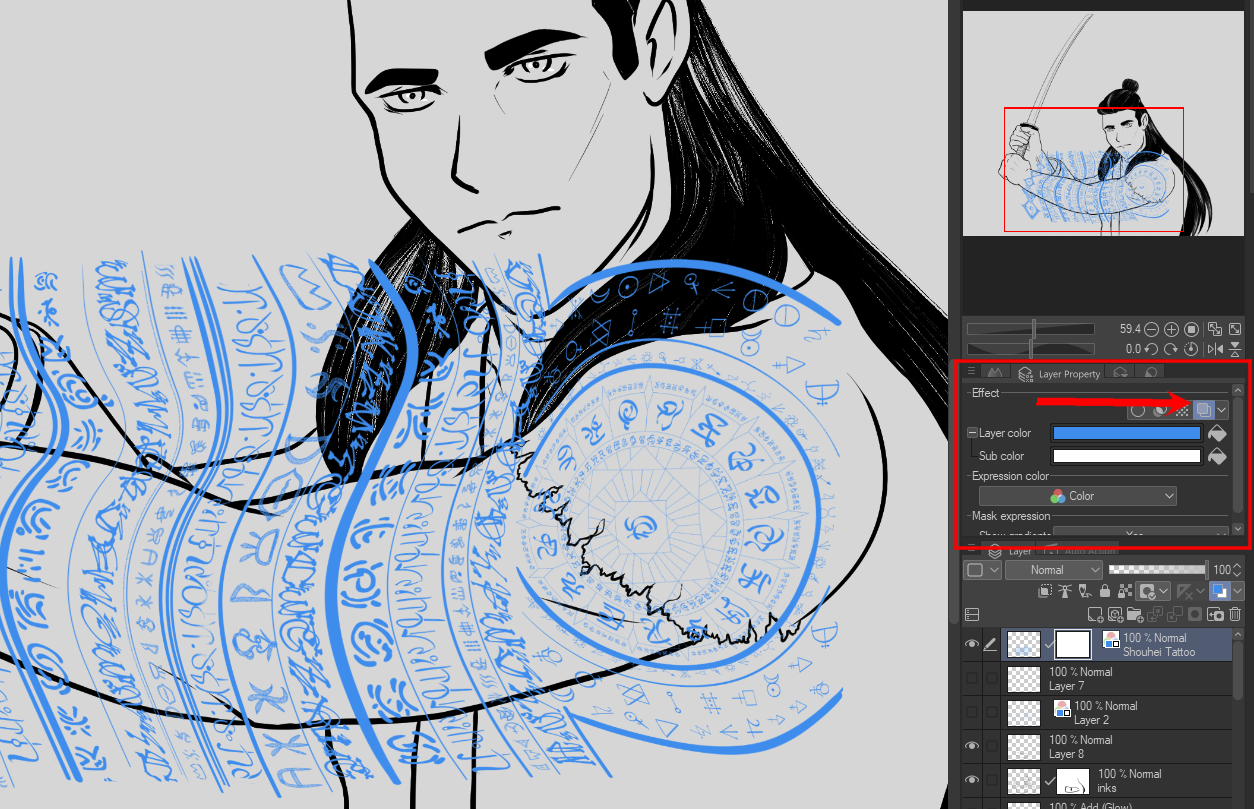Show the hidden Layer 2
Viewport: 1254px width, 809px height.
click(971, 713)
